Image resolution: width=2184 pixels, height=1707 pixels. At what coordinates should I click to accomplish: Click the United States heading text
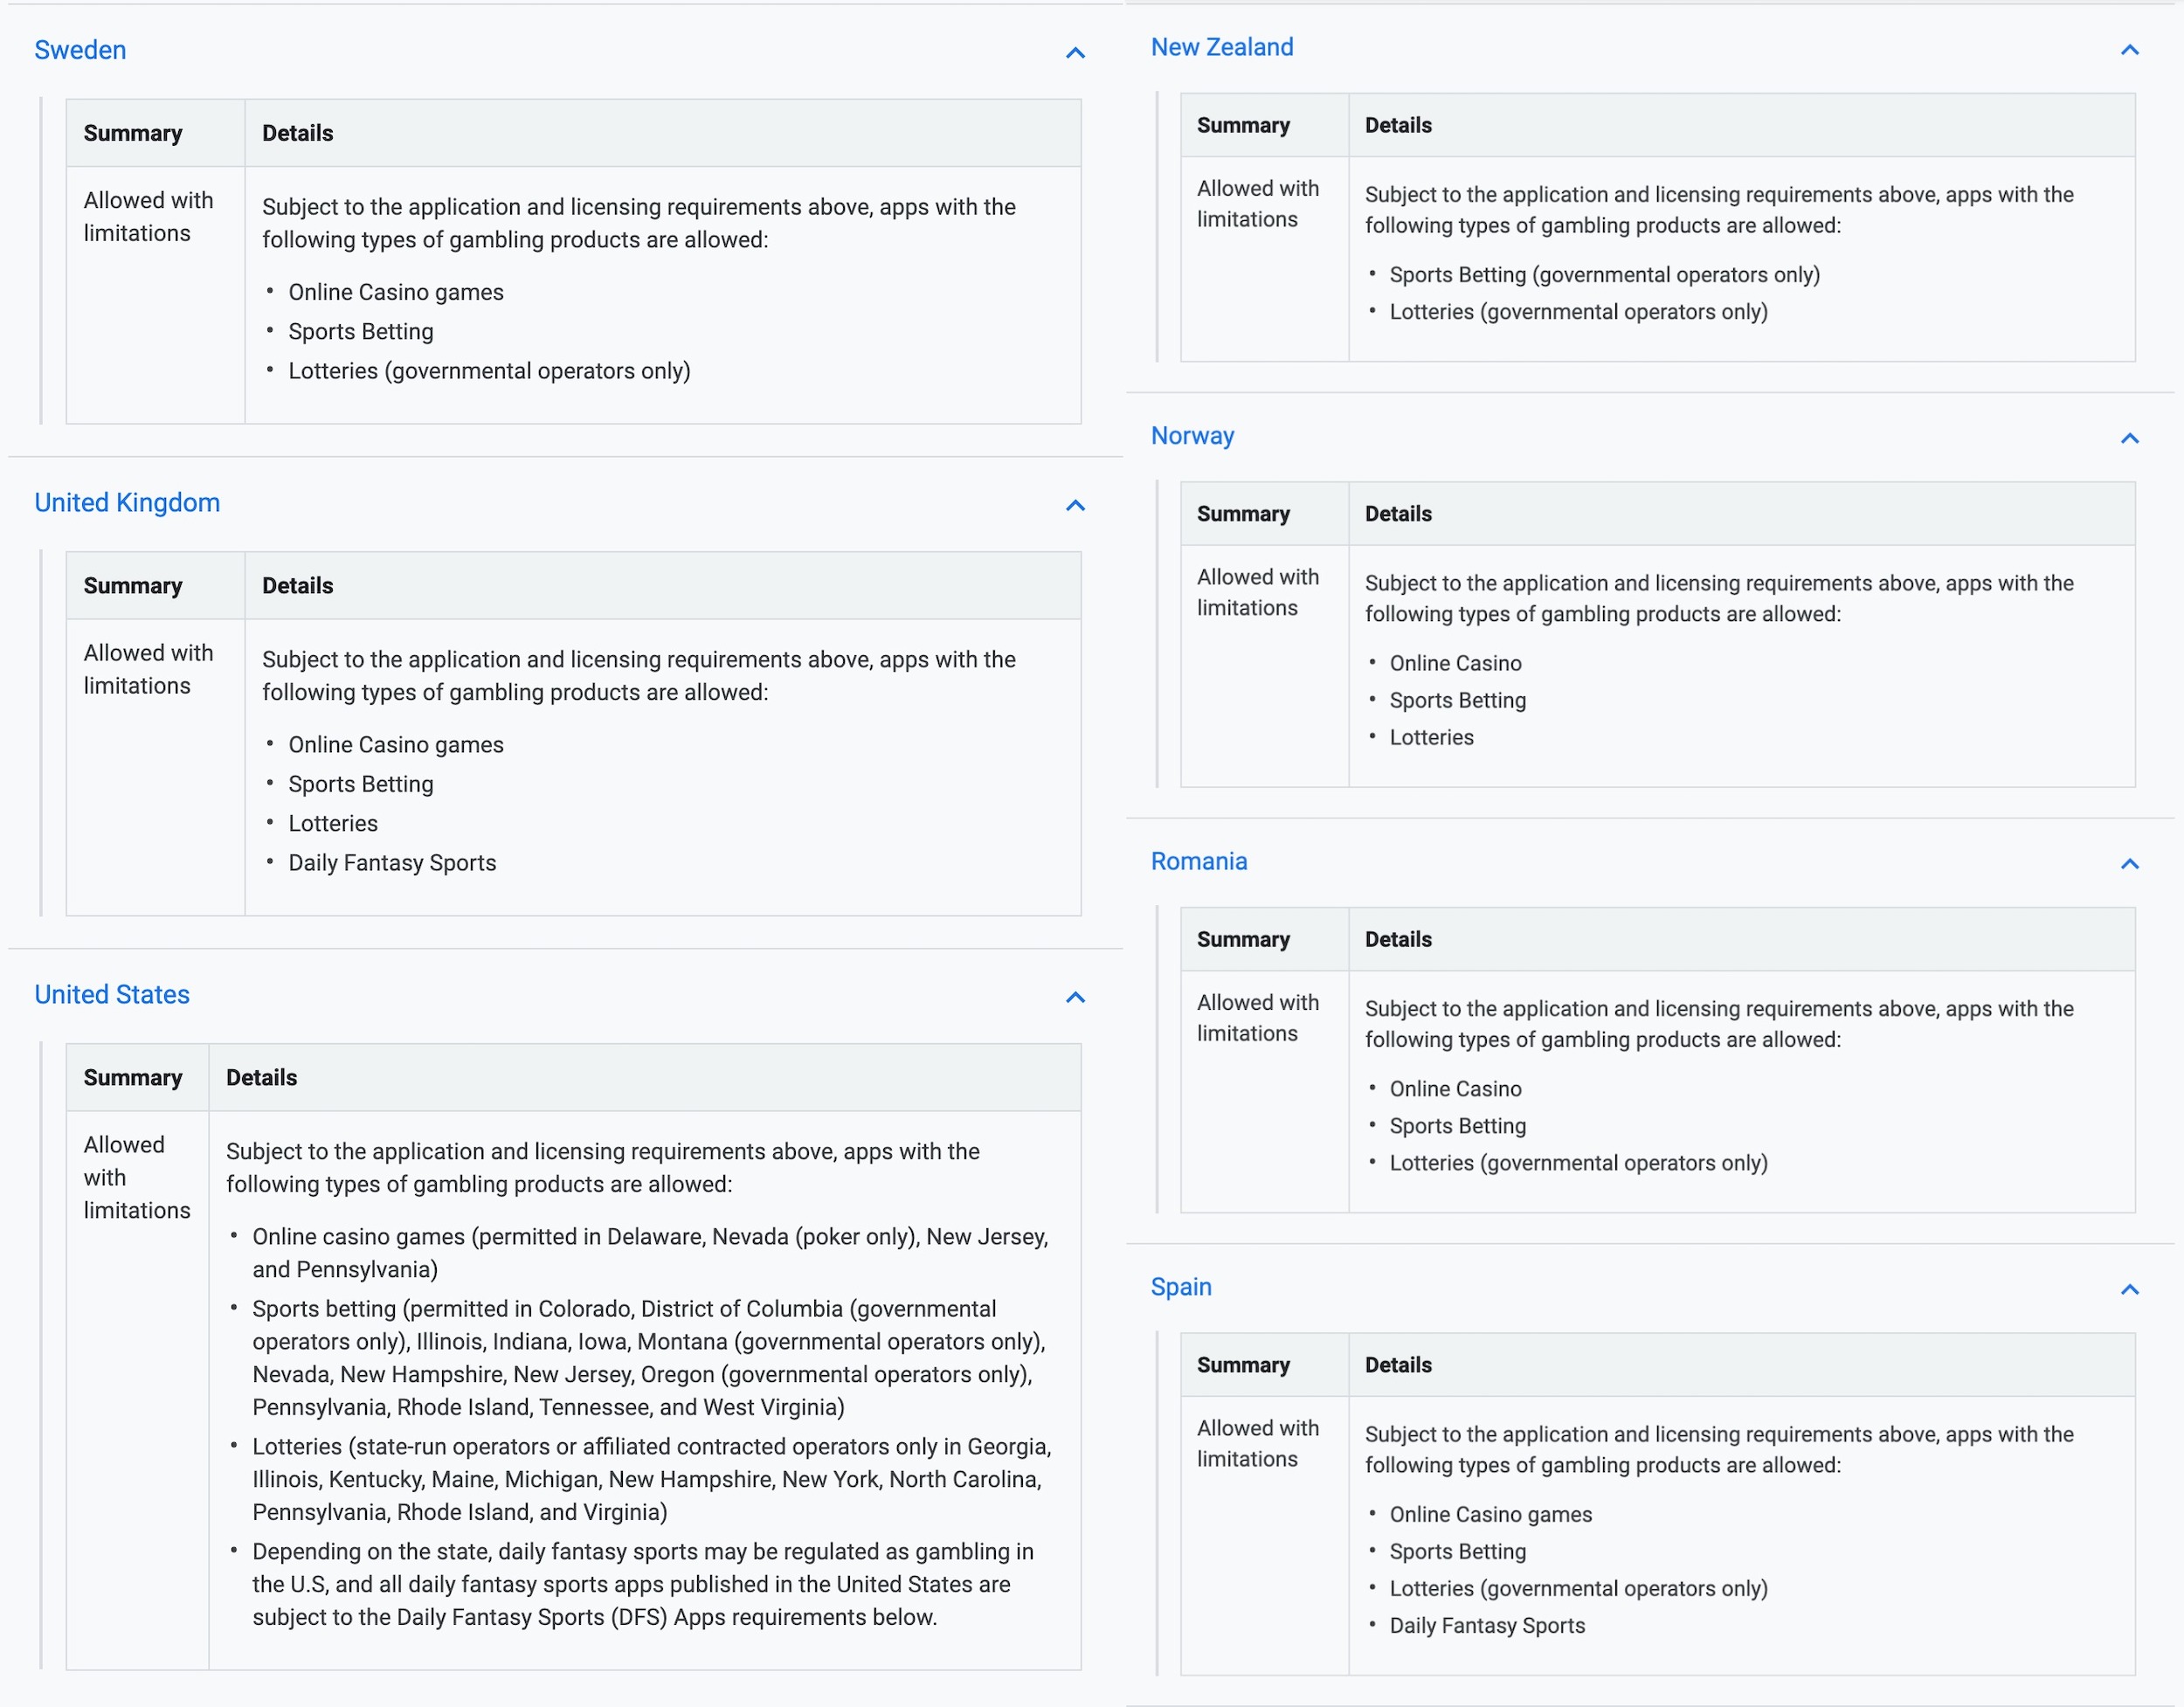click(x=112, y=995)
